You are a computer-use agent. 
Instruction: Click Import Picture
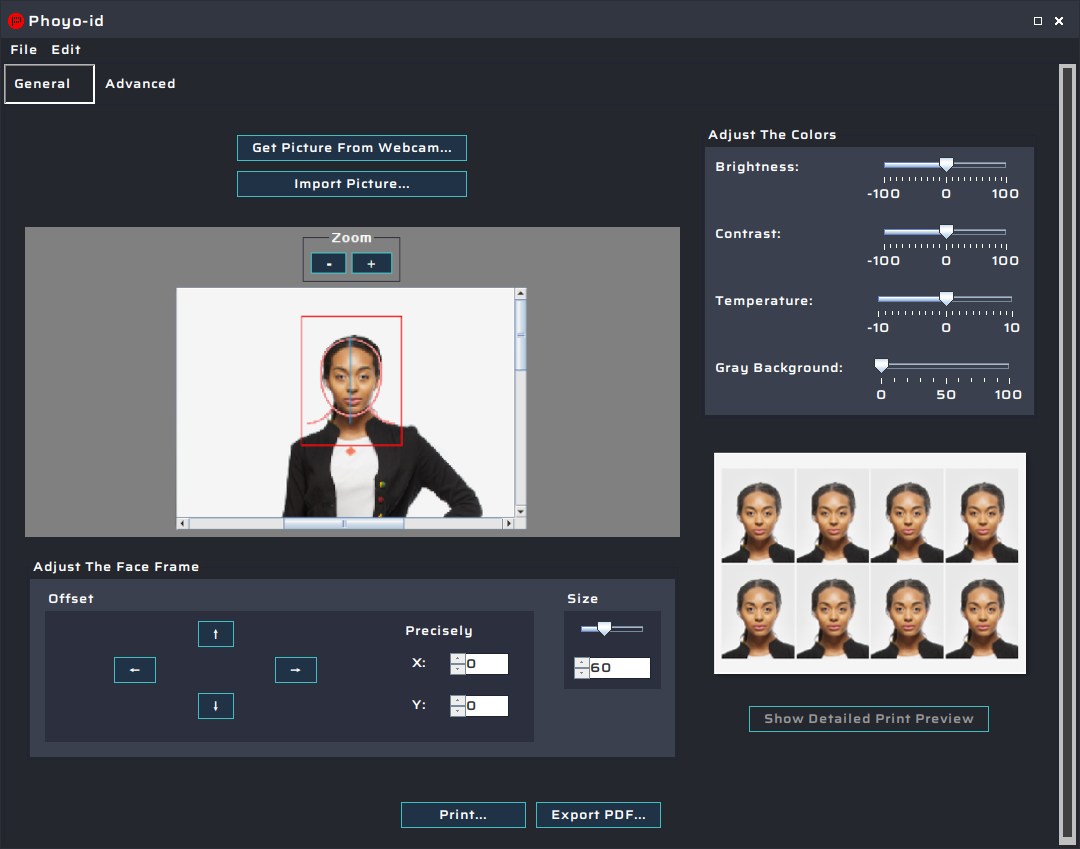click(x=351, y=184)
